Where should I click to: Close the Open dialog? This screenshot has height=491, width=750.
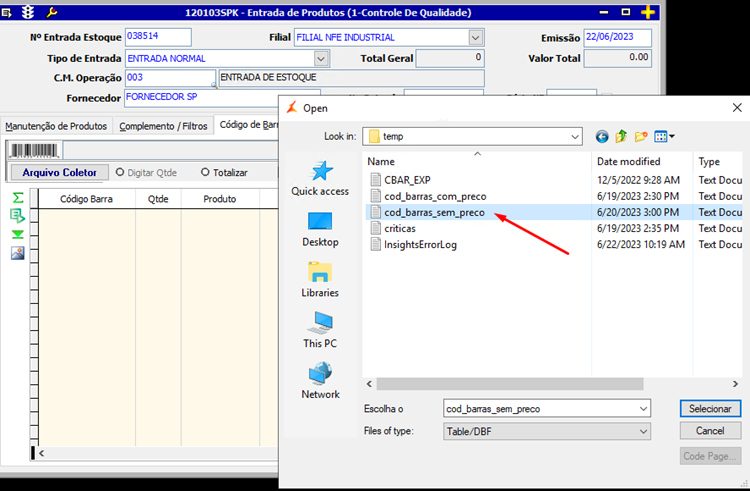737,108
